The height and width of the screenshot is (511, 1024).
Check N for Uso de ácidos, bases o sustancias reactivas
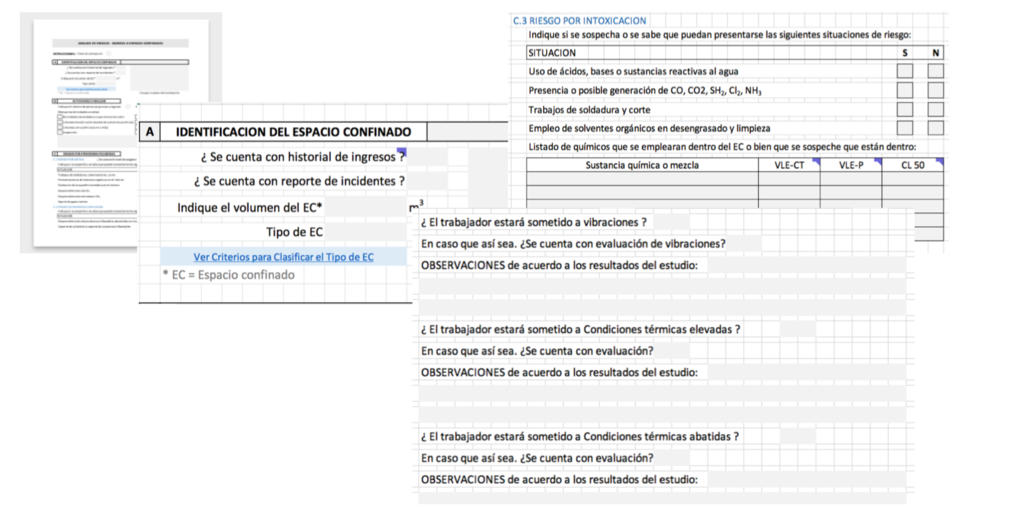(936, 71)
